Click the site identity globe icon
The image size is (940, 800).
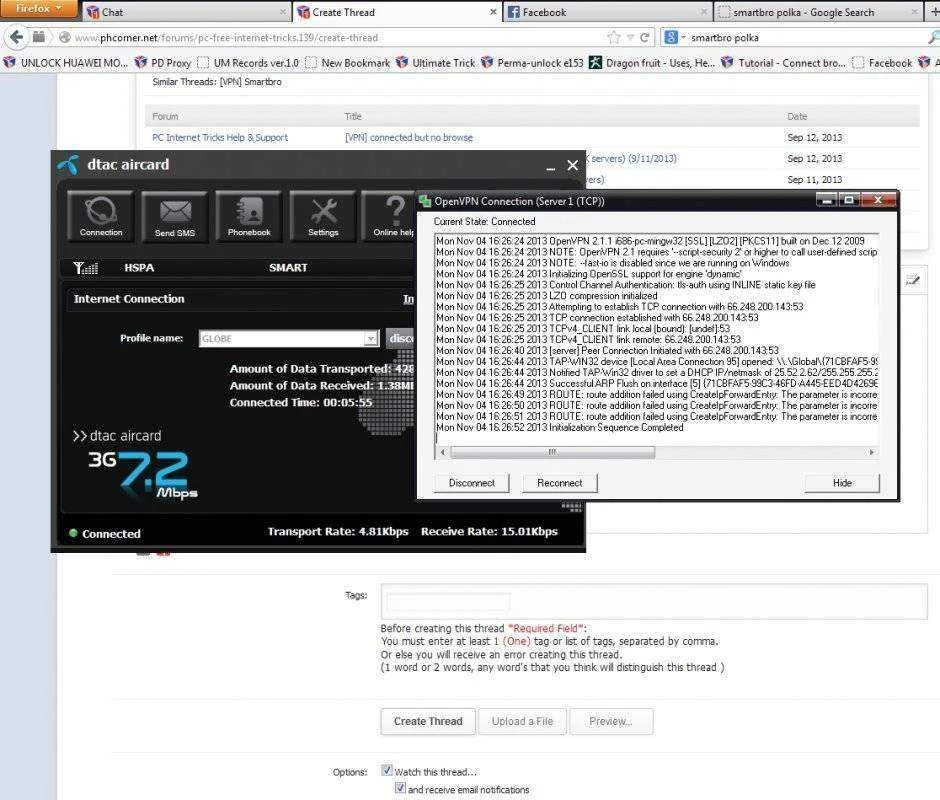tap(65, 37)
